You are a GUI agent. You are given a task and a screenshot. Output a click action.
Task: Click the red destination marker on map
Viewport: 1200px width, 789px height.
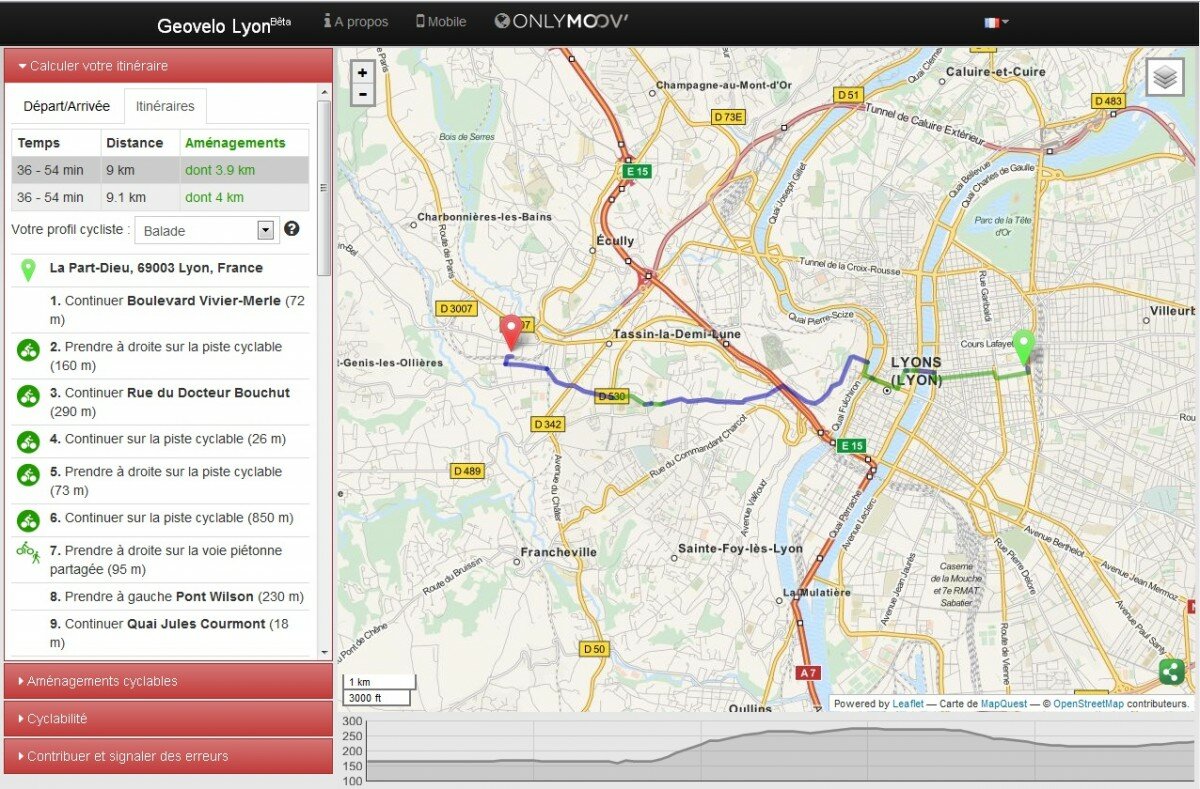point(512,332)
